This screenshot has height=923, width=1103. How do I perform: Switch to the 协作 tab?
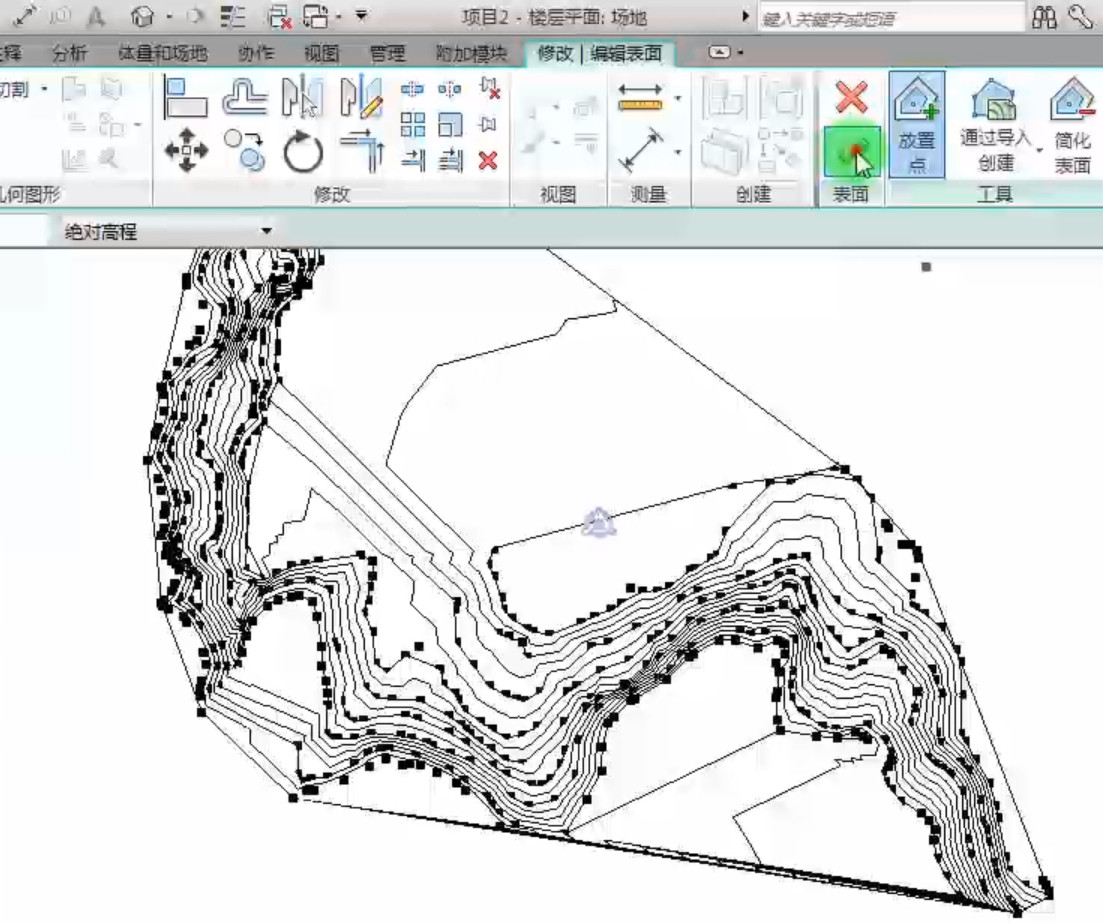pyautogui.click(x=256, y=53)
